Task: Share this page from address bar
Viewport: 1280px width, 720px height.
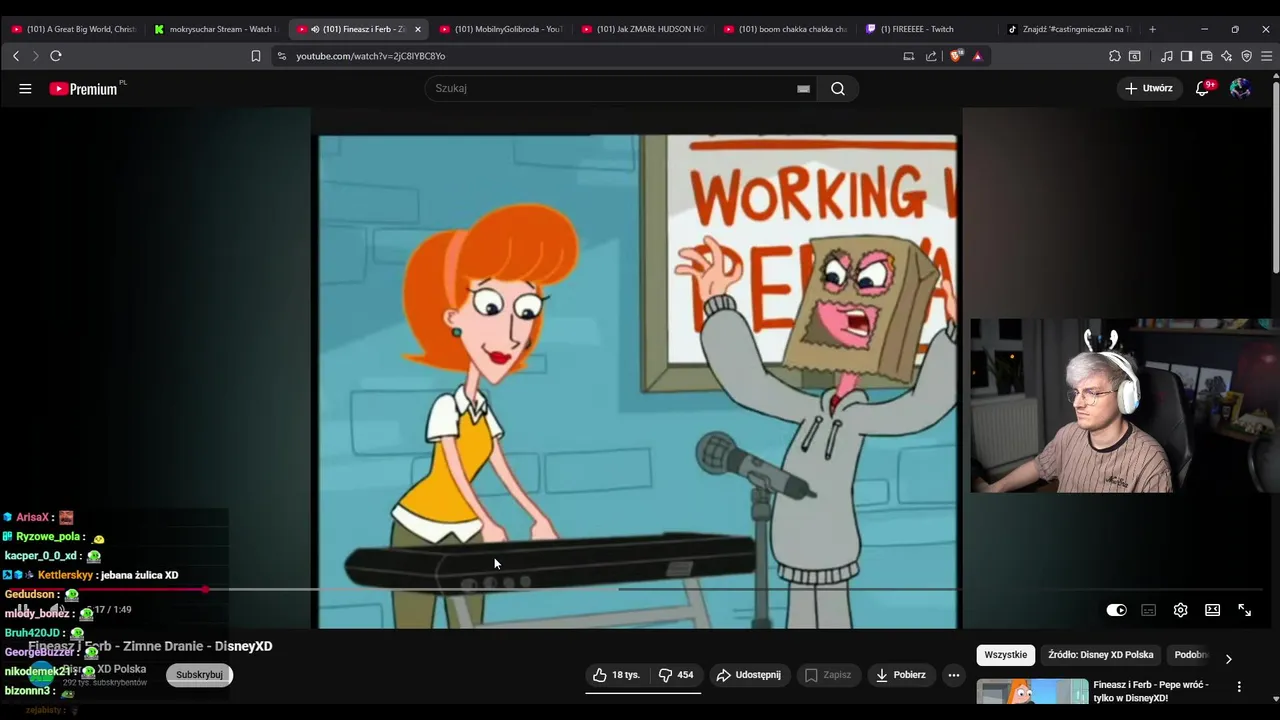Action: tap(931, 56)
